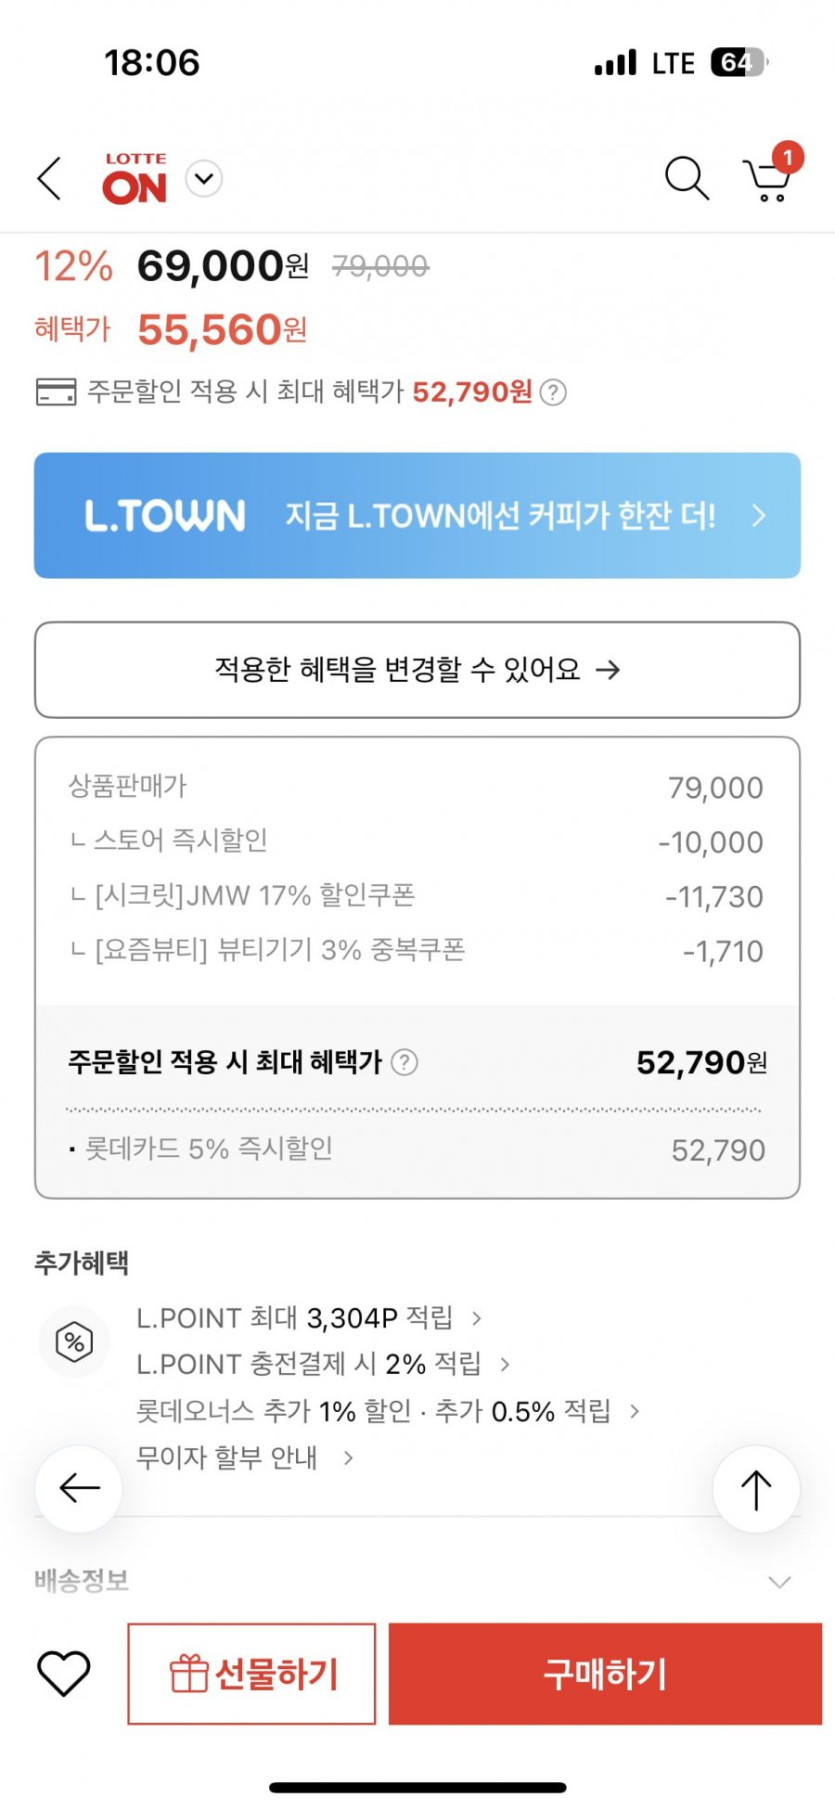Tap 적용한 혜택을 변경할 수 있어요 button
This screenshot has height=1810, width=835.
coord(417,670)
